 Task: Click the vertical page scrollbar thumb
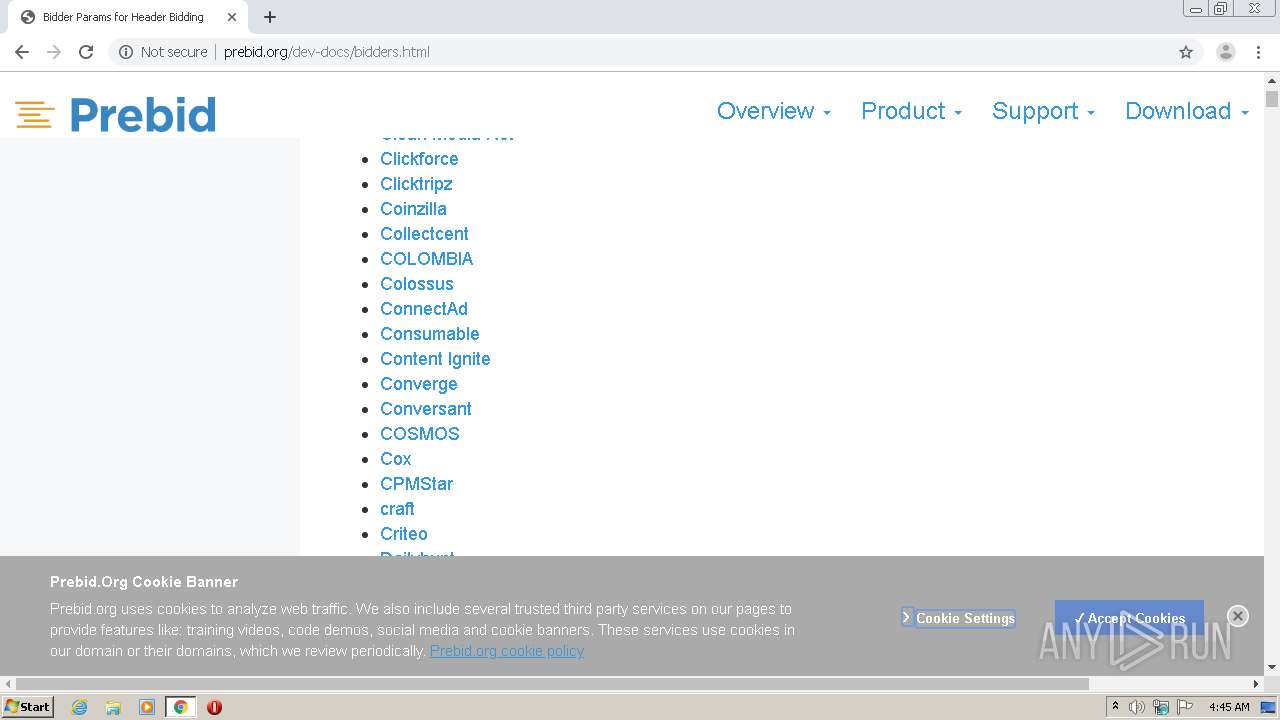point(1271,98)
